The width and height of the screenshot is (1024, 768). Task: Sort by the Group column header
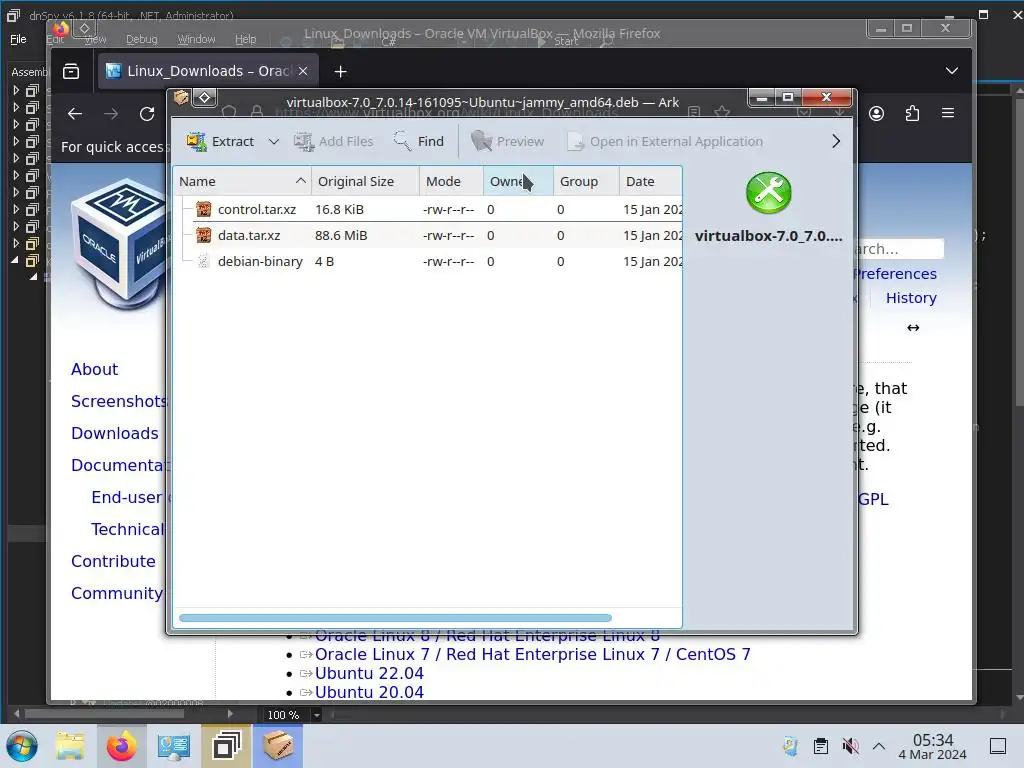coord(586,182)
